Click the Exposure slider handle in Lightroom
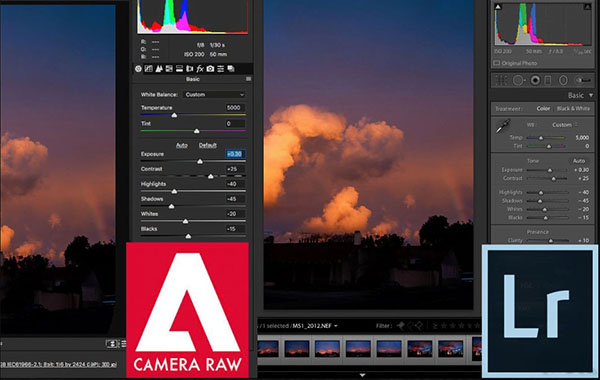 coord(550,170)
